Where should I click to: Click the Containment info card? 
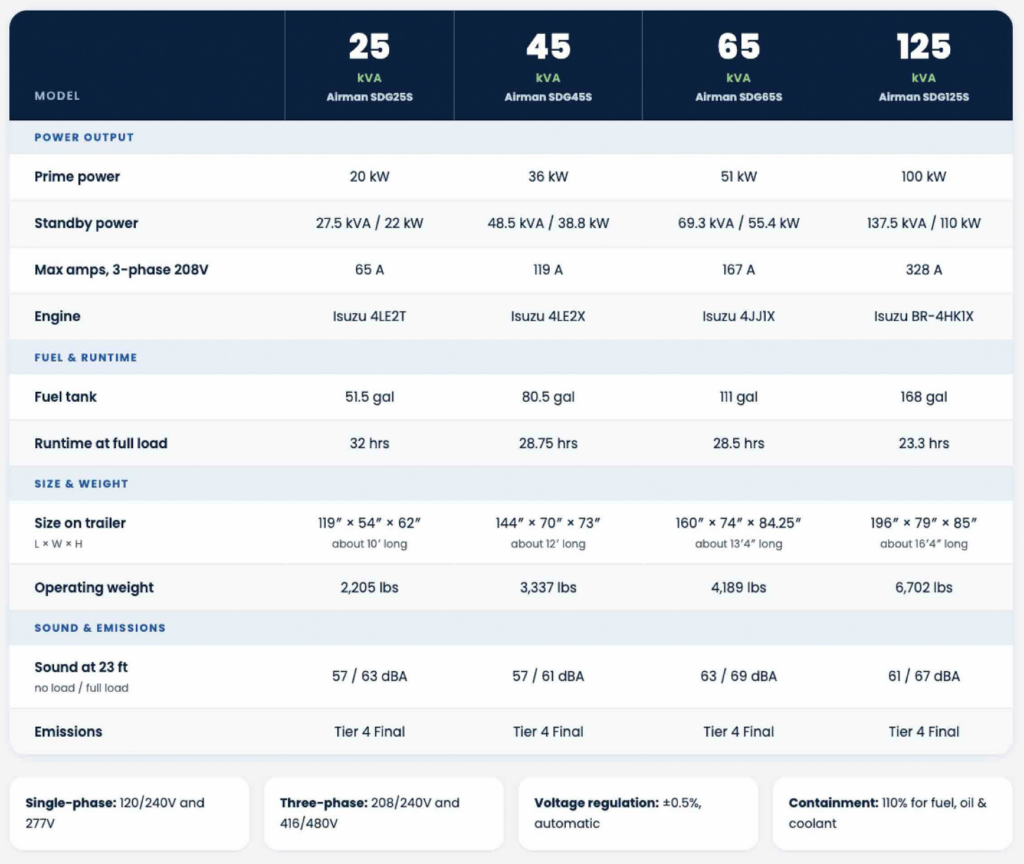(x=893, y=814)
